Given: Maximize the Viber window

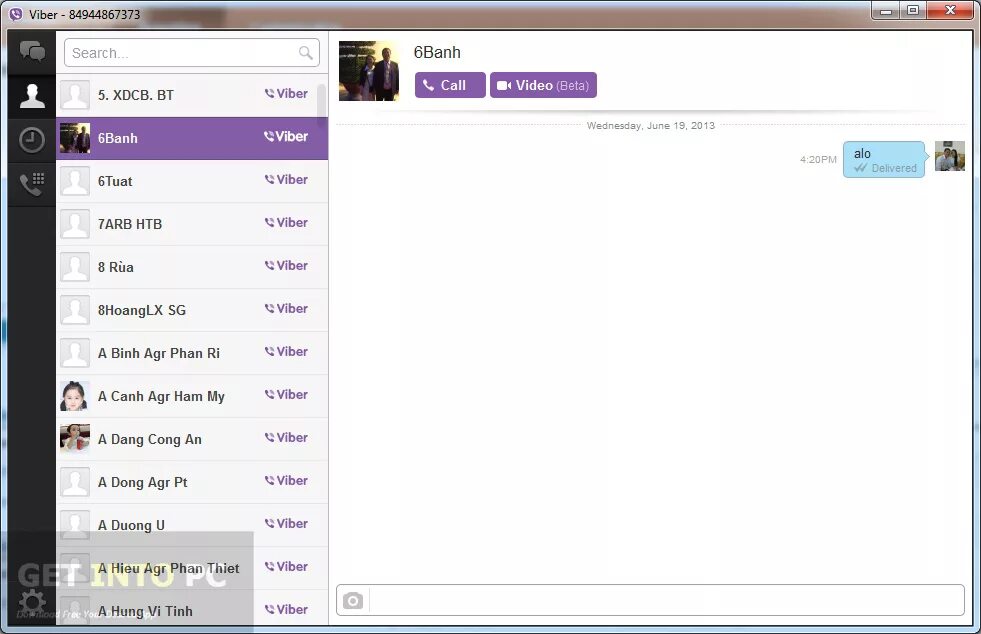Looking at the screenshot, I should [x=913, y=11].
